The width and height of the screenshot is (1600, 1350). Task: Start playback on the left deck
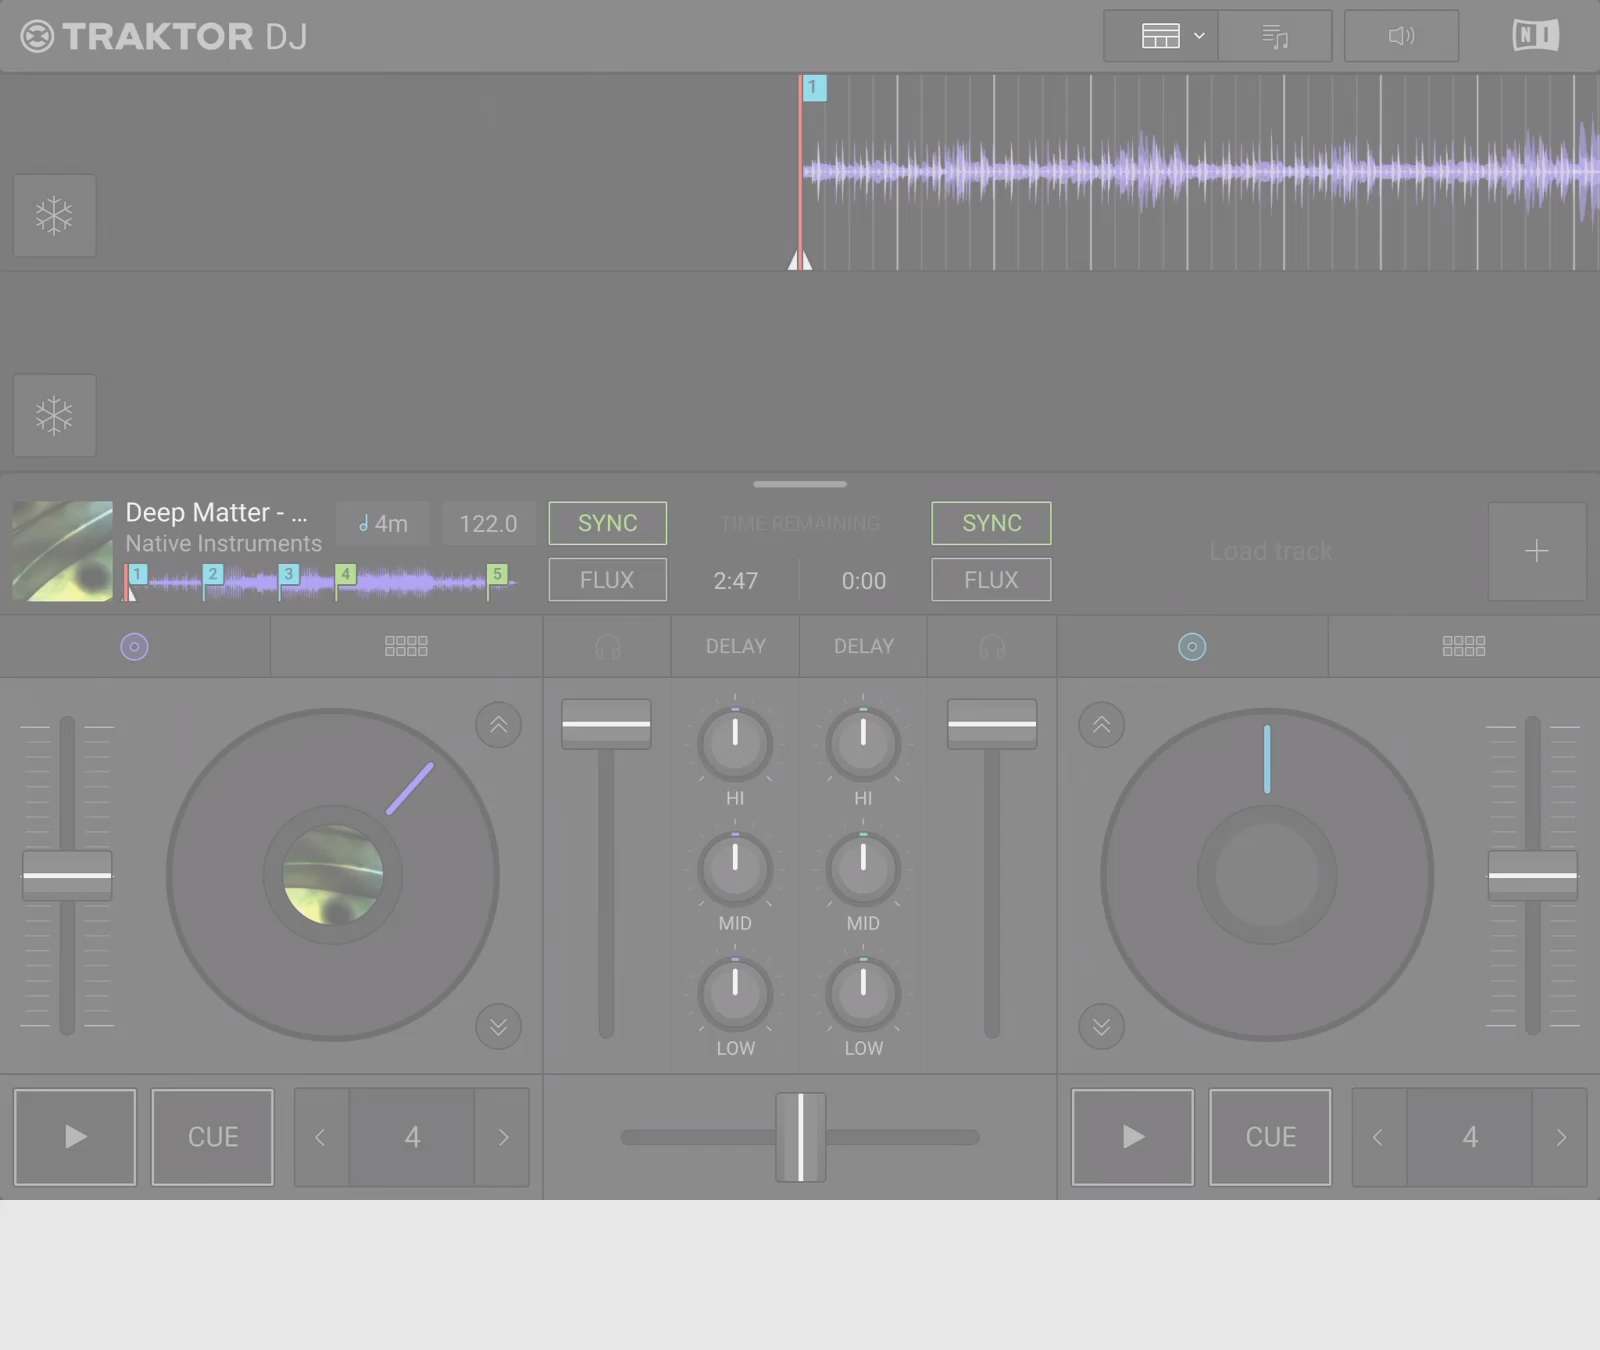[x=75, y=1137]
